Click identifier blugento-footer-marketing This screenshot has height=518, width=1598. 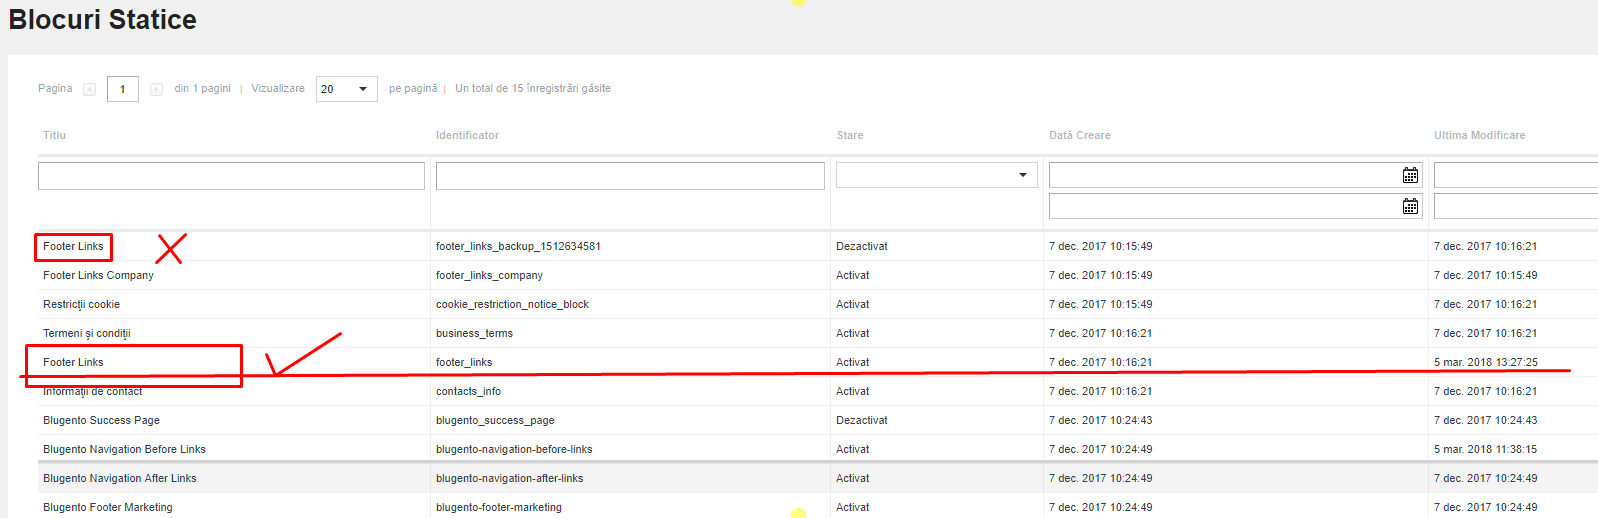coord(499,507)
